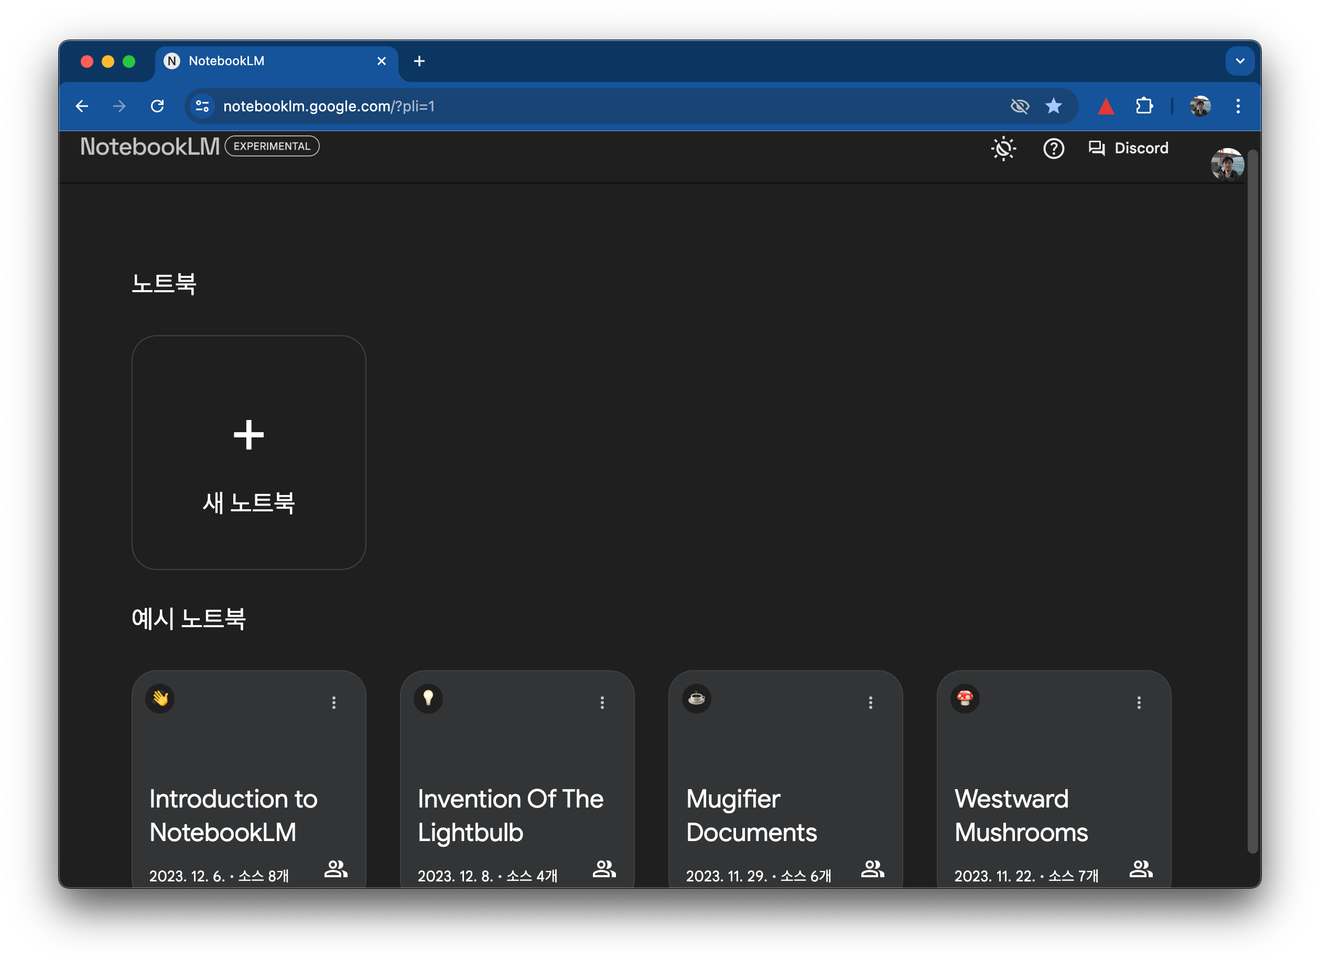
Task: Open more options for Introduction to NotebookLM
Action: pyautogui.click(x=334, y=703)
